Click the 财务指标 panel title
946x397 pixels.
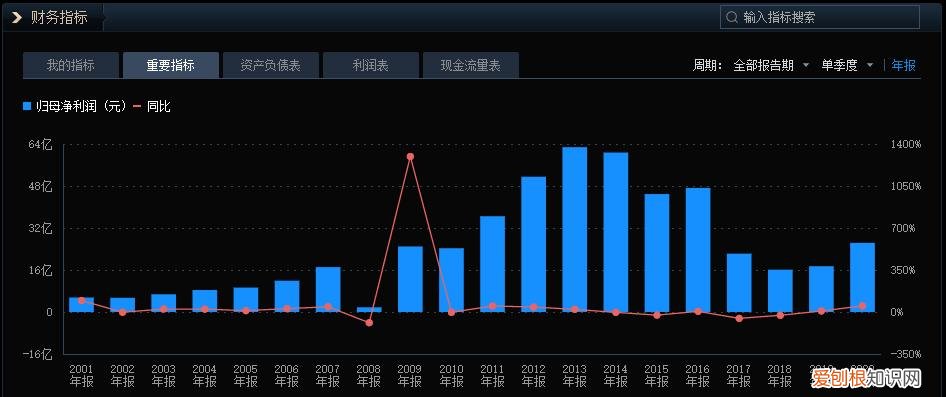59,17
